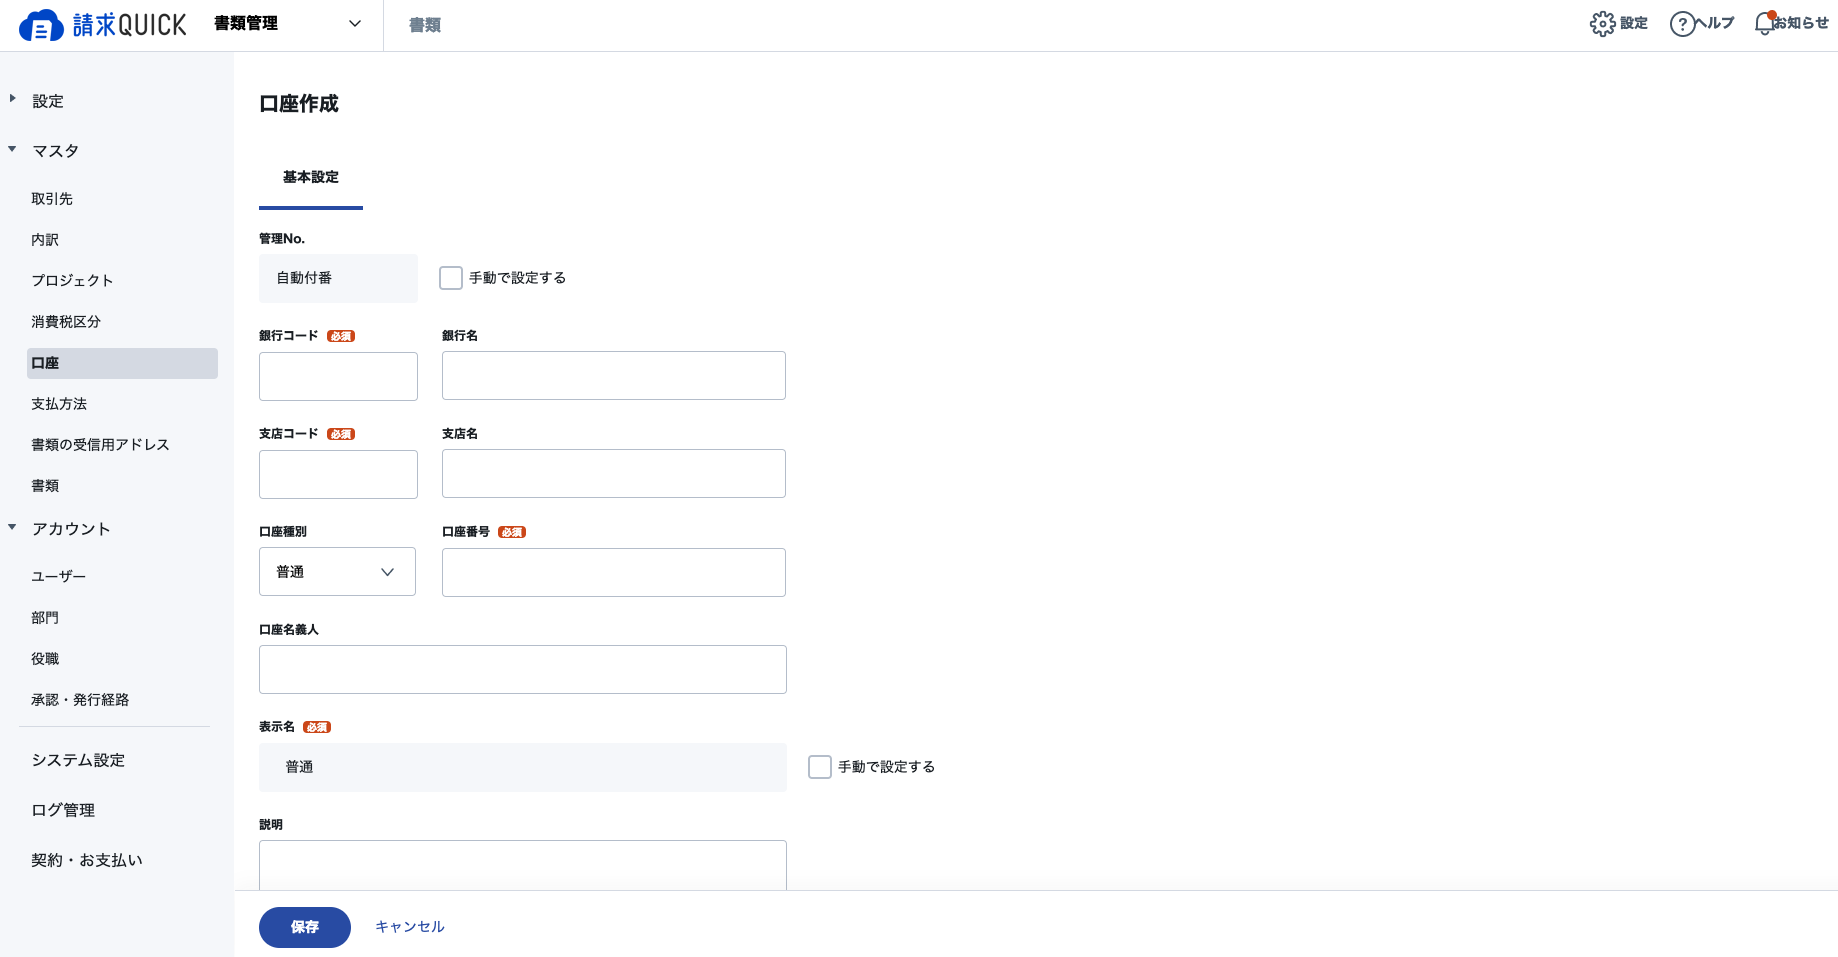The height and width of the screenshot is (957, 1838).
Task: Open the 口座種別 dropdown showing 普通
Action: coord(337,572)
